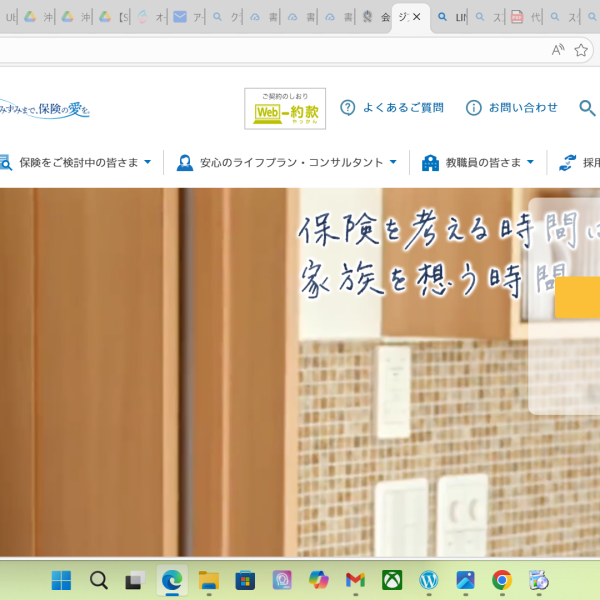Image resolution: width=600 pixels, height=600 pixels.
Task: Open Gmail from the taskbar
Action: coord(355,580)
